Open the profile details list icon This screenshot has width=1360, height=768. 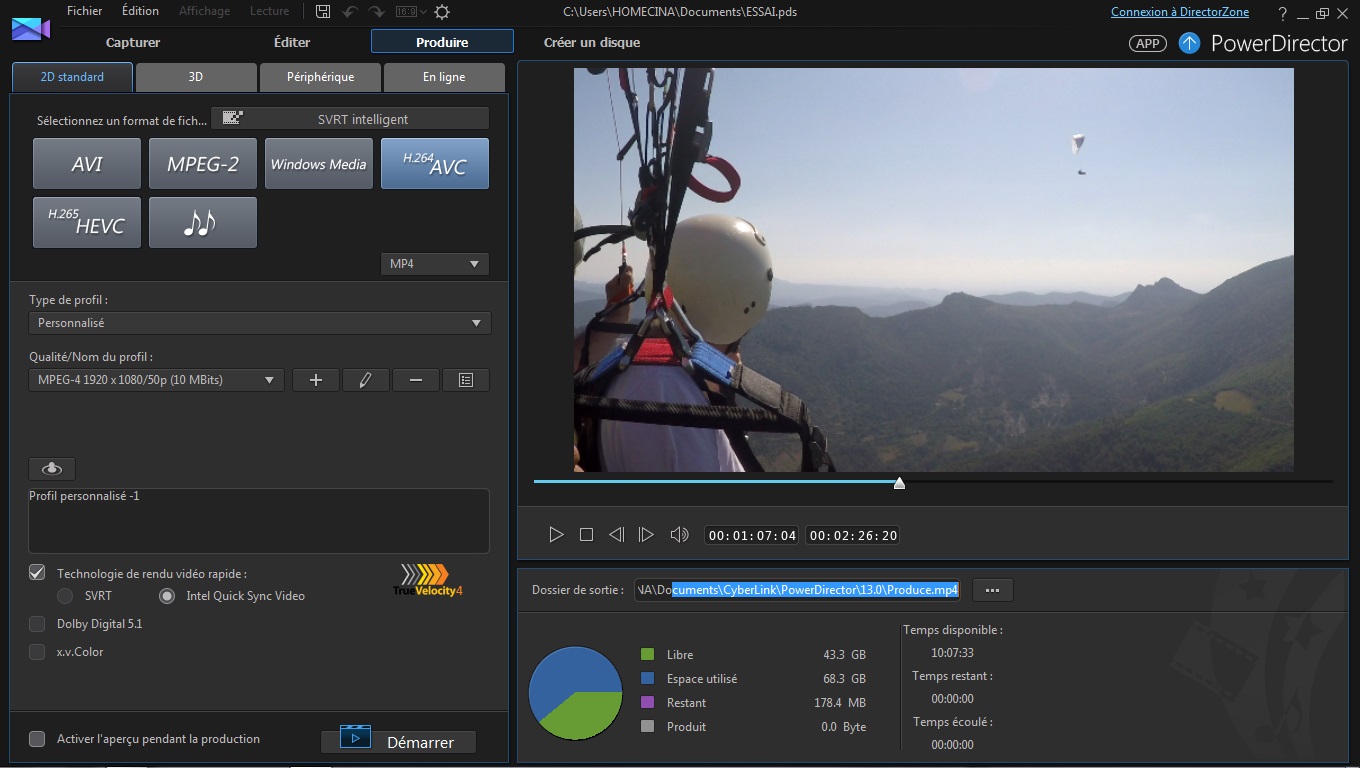pyautogui.click(x=466, y=380)
